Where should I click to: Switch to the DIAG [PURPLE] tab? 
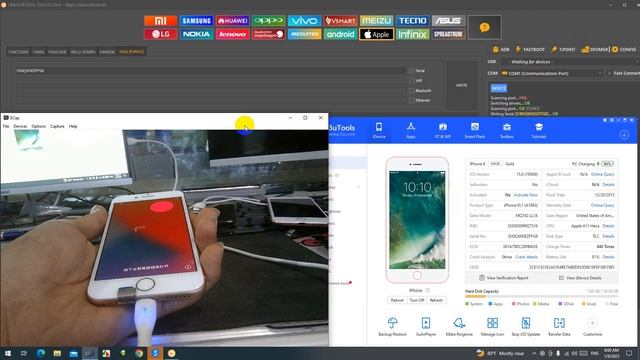(131, 52)
